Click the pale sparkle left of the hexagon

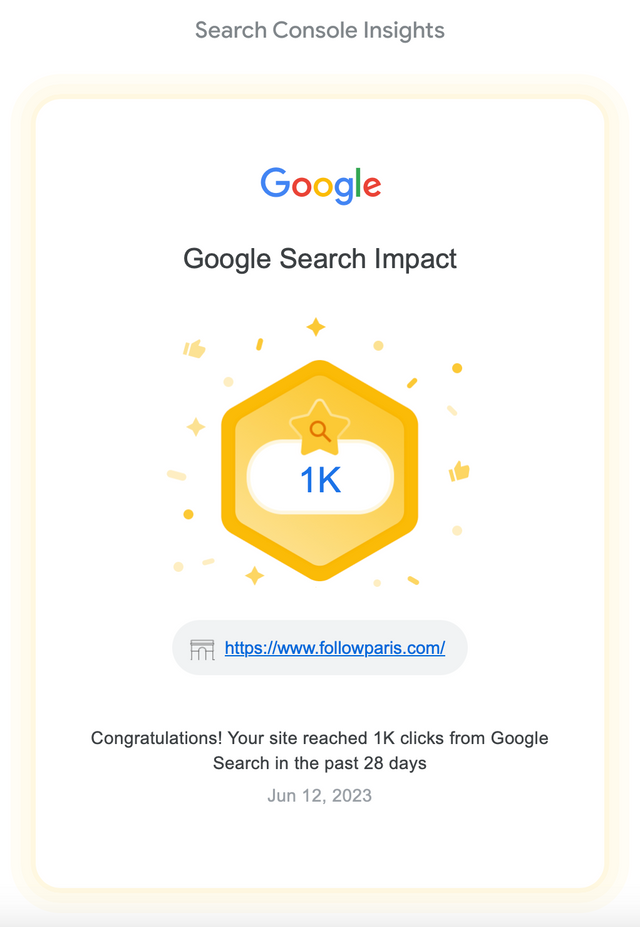point(196,426)
